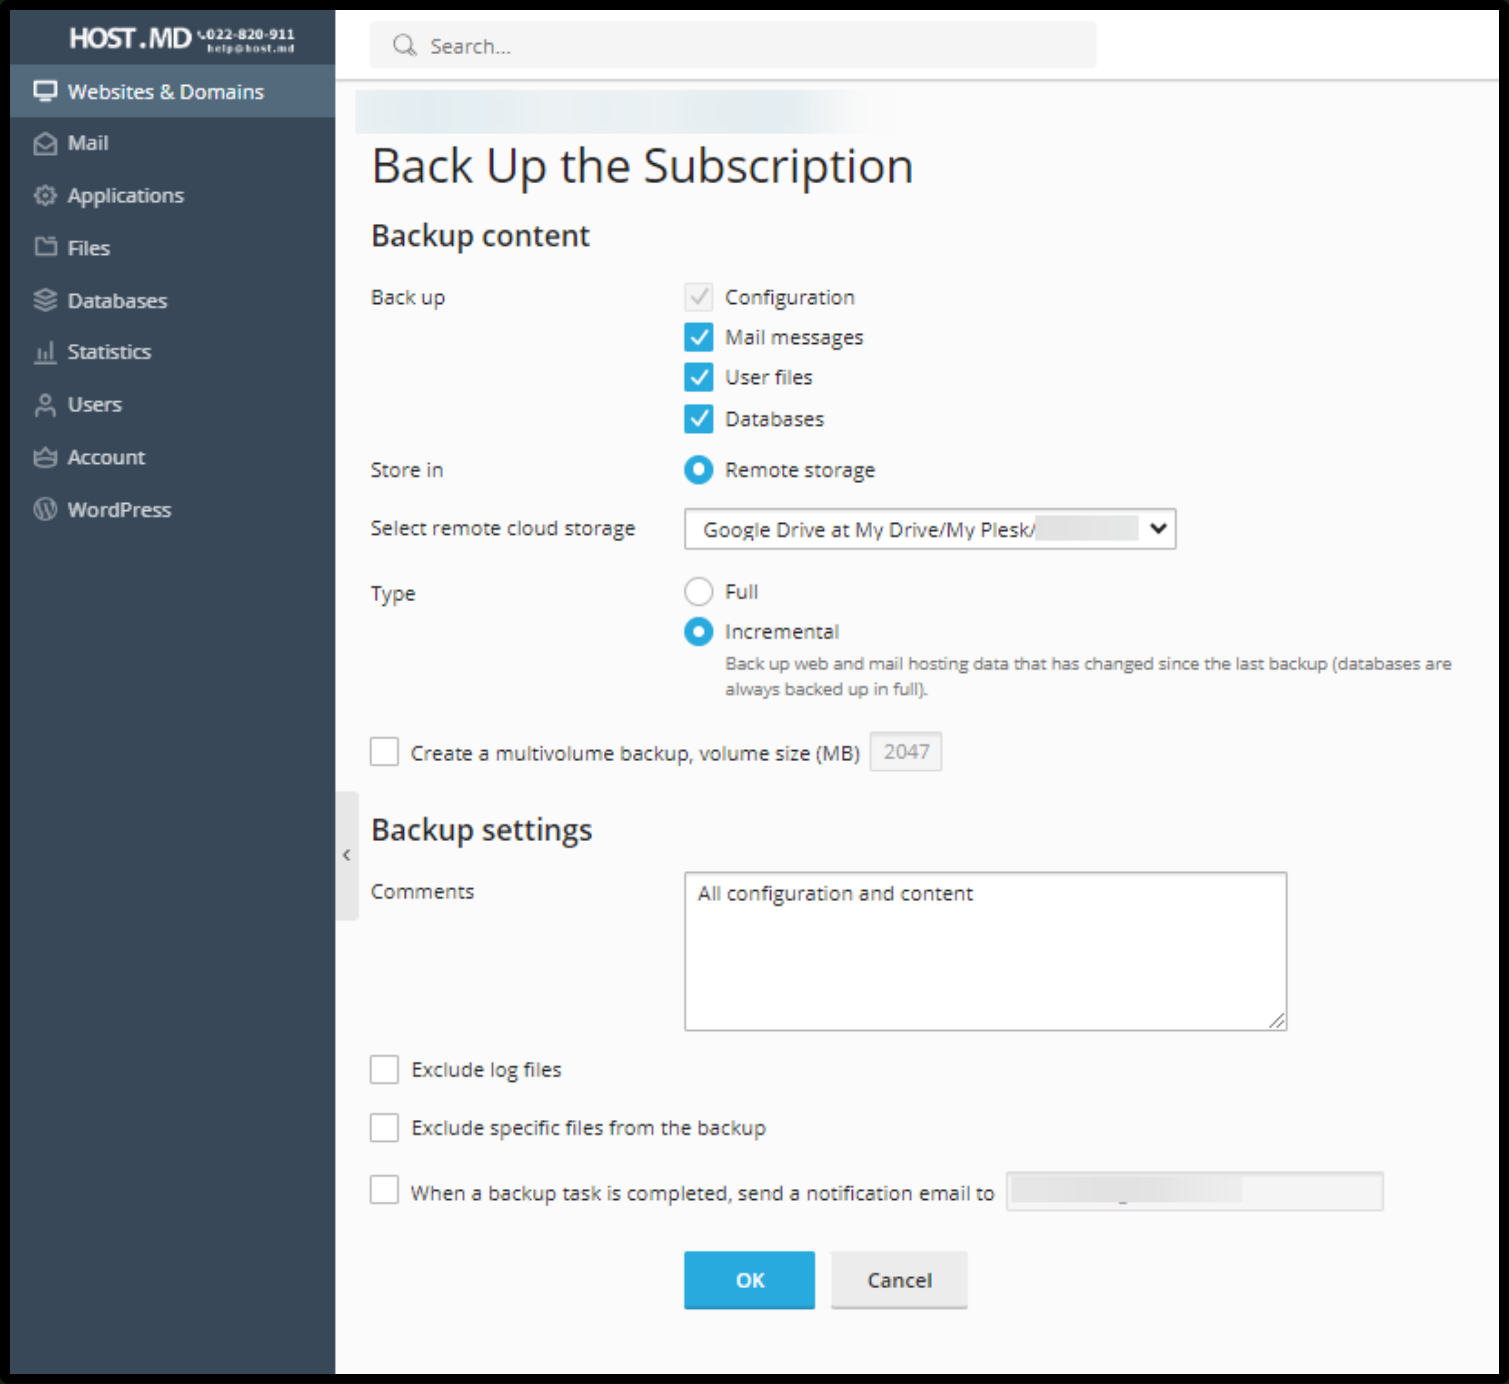Viewport: 1509px width, 1384px height.
Task: Click the Users label in sidebar
Action: 95,404
